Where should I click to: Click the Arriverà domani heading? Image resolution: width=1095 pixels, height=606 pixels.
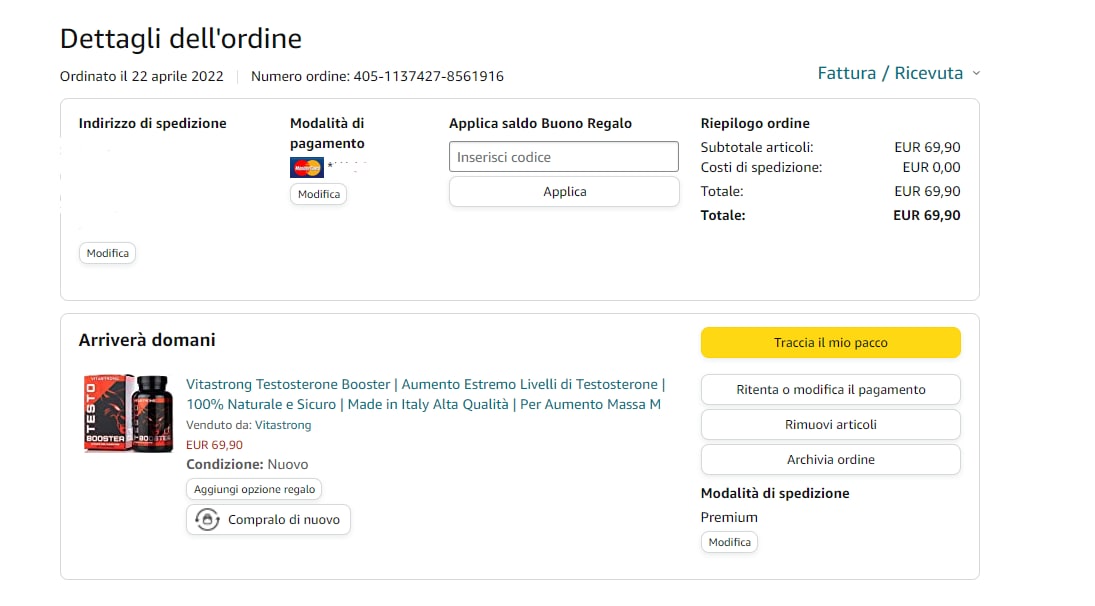(147, 340)
